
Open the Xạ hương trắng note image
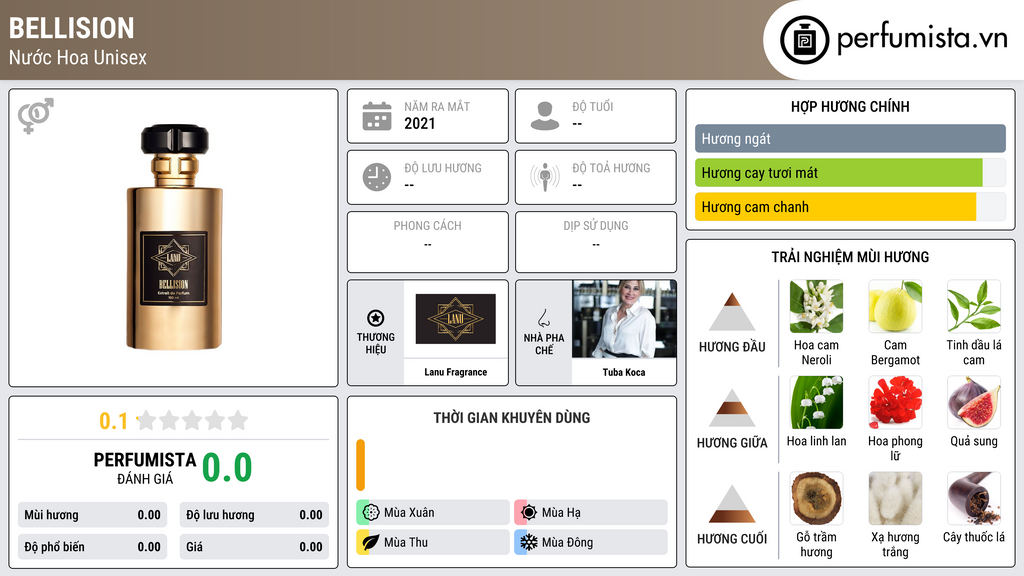click(x=895, y=499)
